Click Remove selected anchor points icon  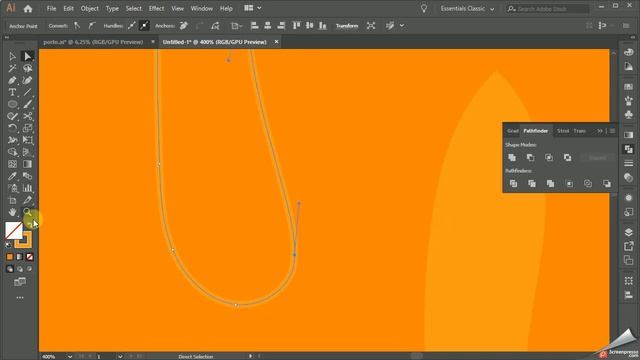pos(184,26)
